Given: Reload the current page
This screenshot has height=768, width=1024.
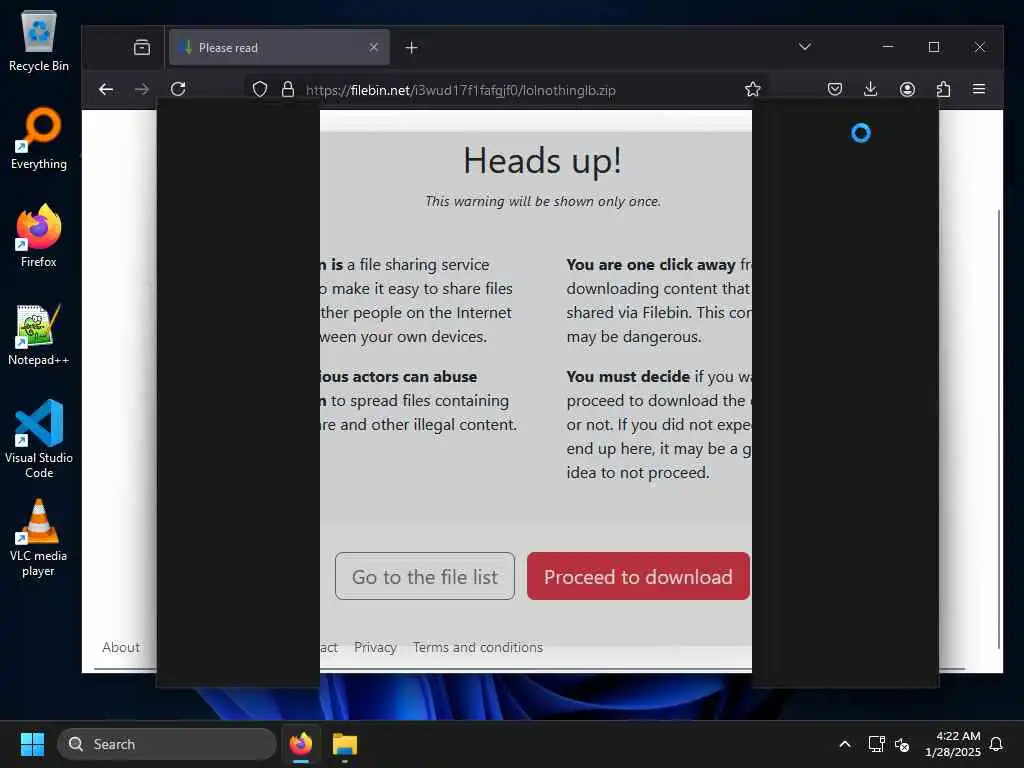Looking at the screenshot, I should point(178,89).
